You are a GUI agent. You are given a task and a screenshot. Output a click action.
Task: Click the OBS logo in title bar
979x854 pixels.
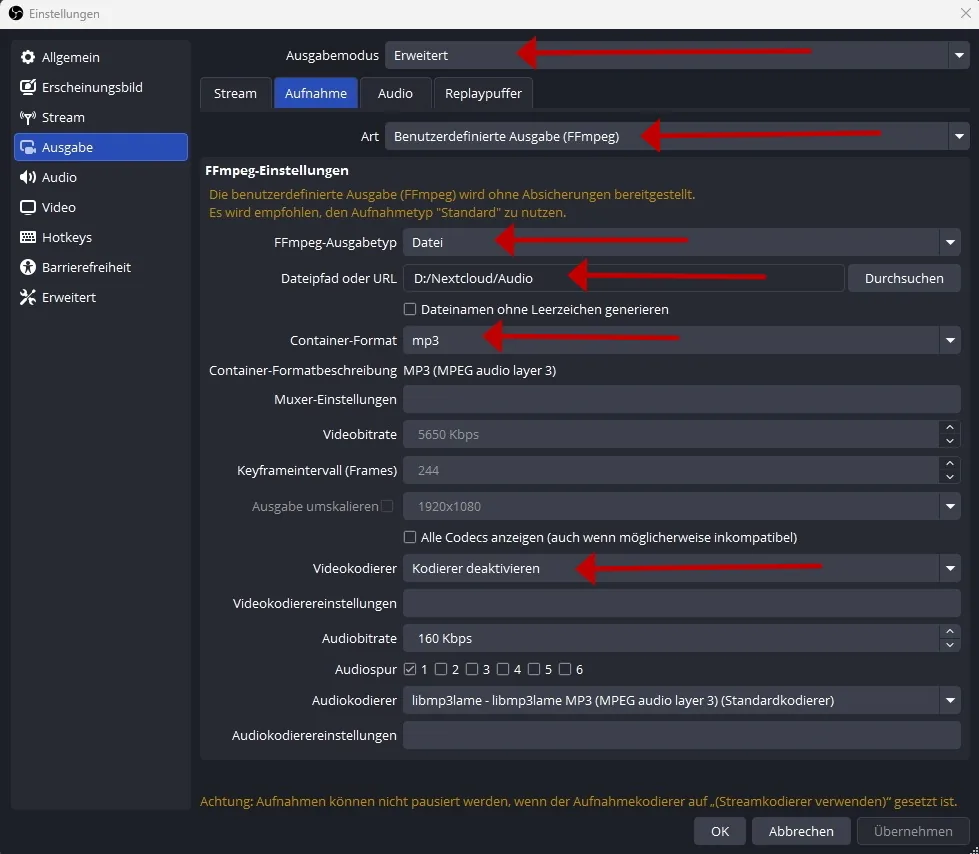click(16, 13)
